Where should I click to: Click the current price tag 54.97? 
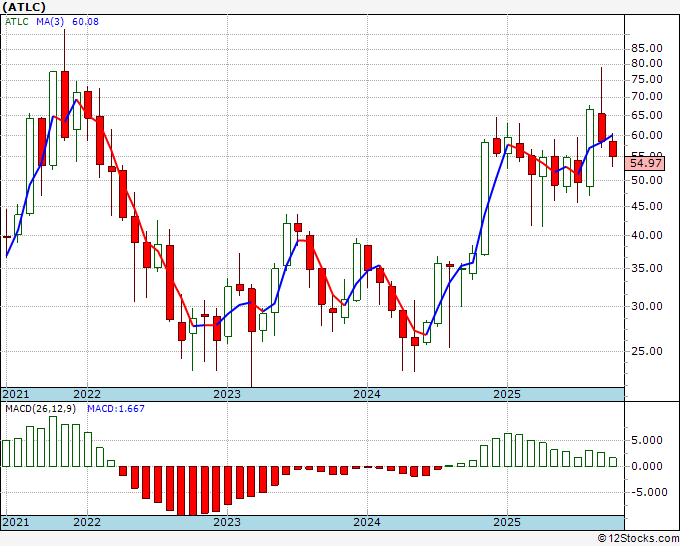(x=645, y=163)
